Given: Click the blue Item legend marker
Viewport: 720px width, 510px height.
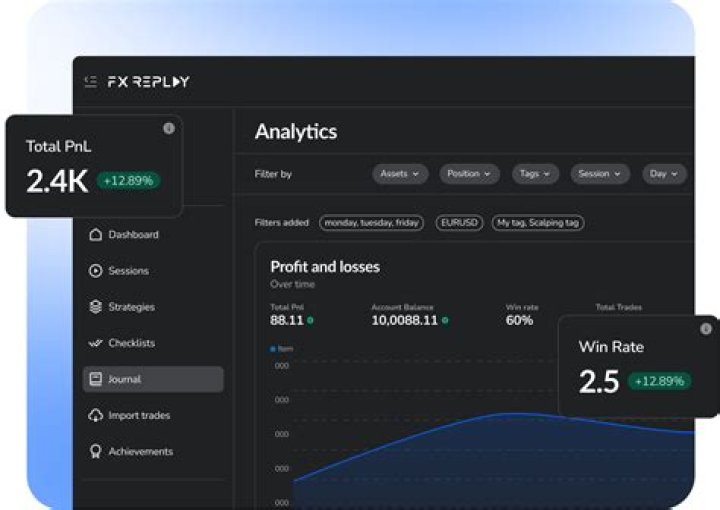Looking at the screenshot, I should [x=274, y=349].
